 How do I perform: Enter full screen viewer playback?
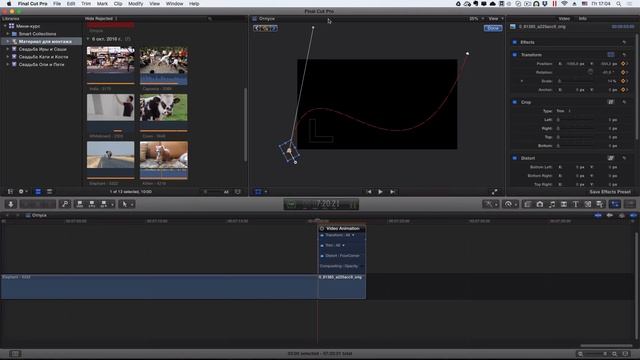pyautogui.click(x=494, y=192)
